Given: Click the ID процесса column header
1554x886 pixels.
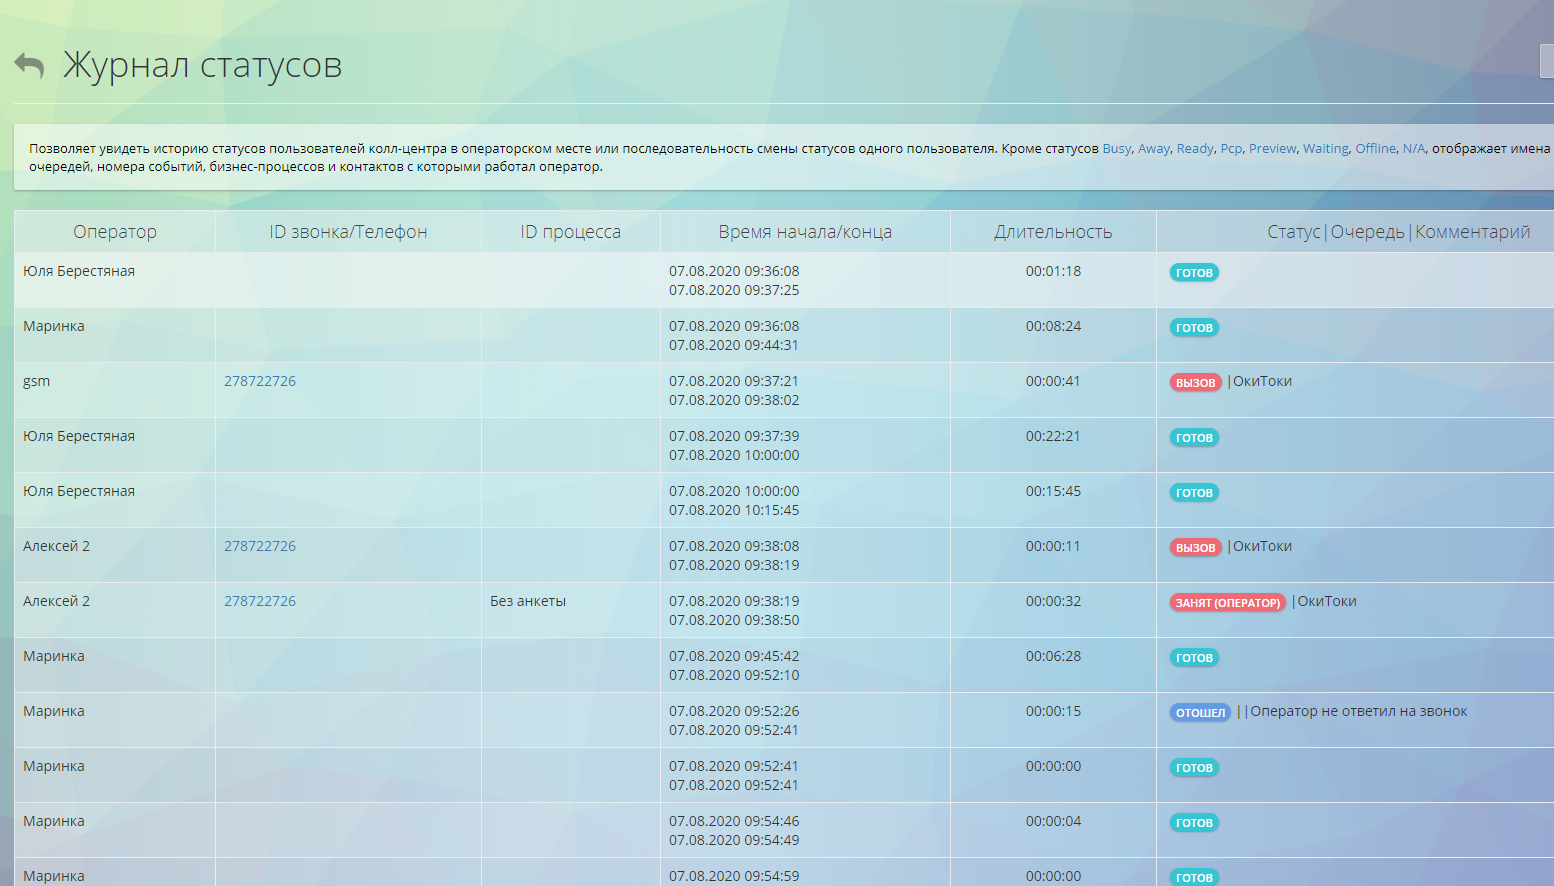Looking at the screenshot, I should (570, 232).
